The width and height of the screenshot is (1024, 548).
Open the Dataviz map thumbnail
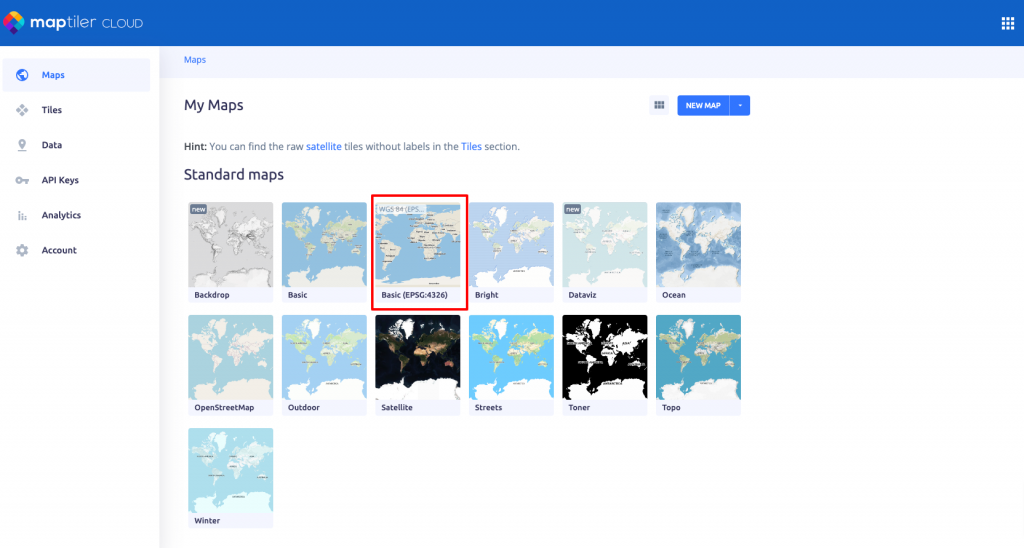point(605,245)
